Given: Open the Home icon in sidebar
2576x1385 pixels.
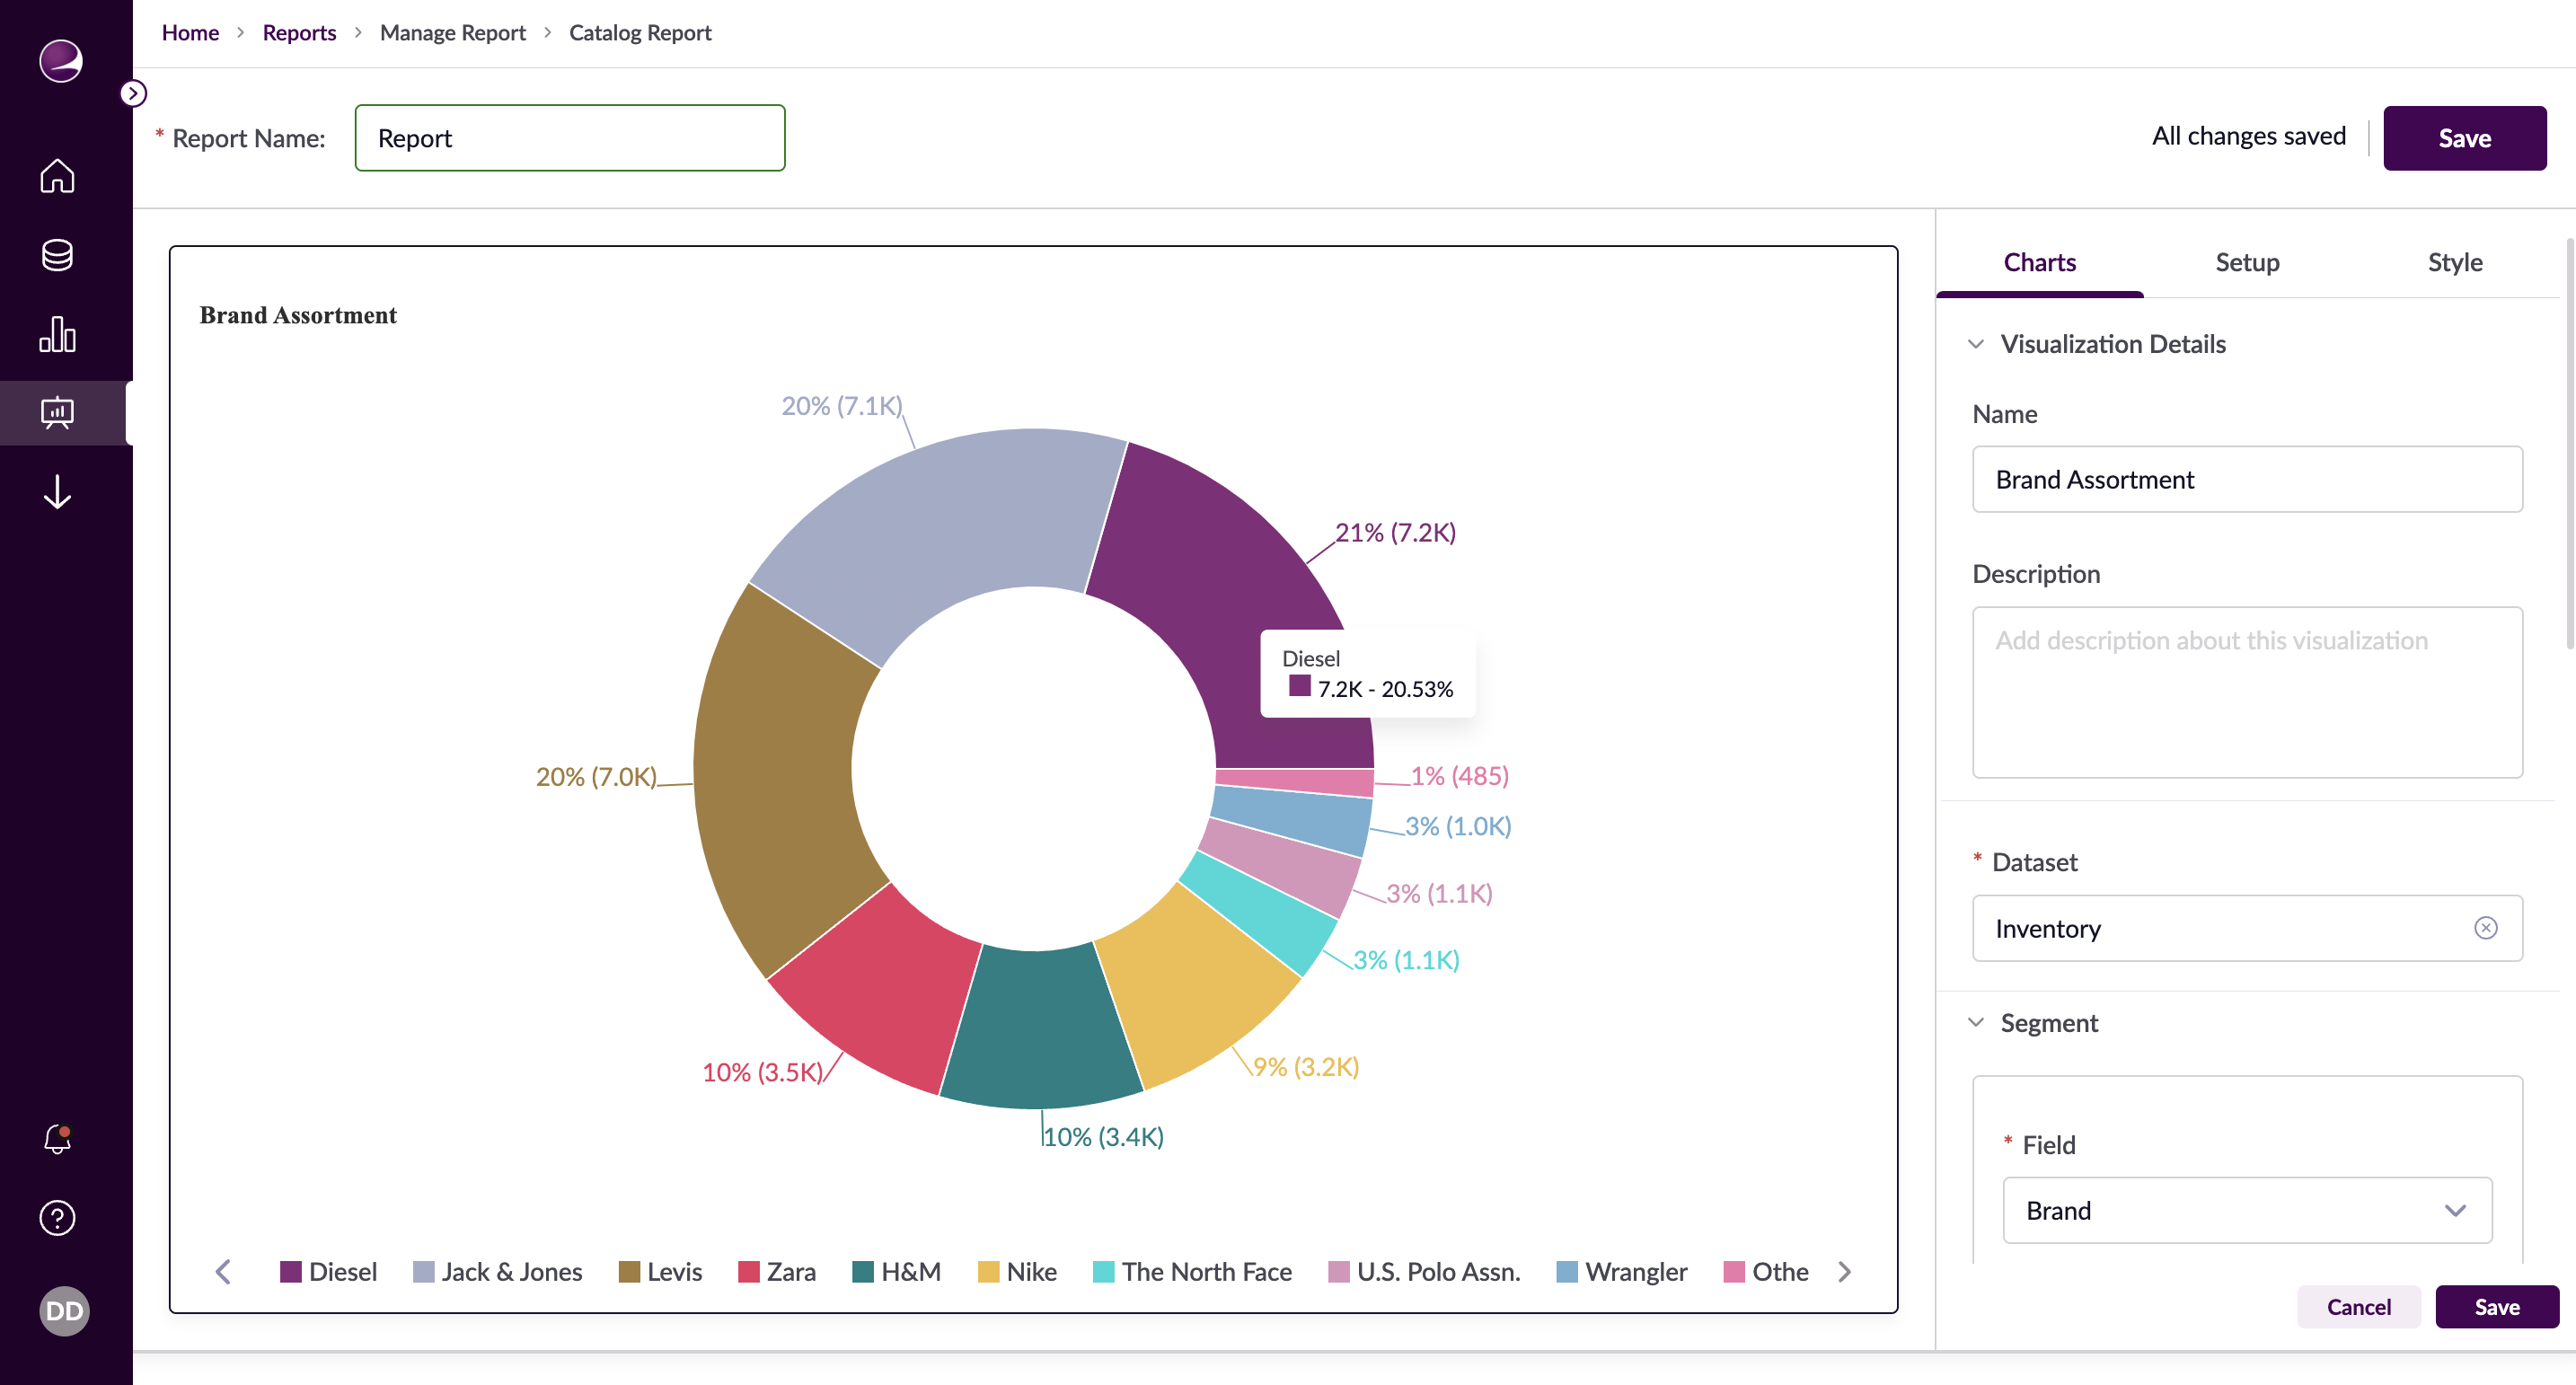Looking at the screenshot, I should tap(57, 176).
